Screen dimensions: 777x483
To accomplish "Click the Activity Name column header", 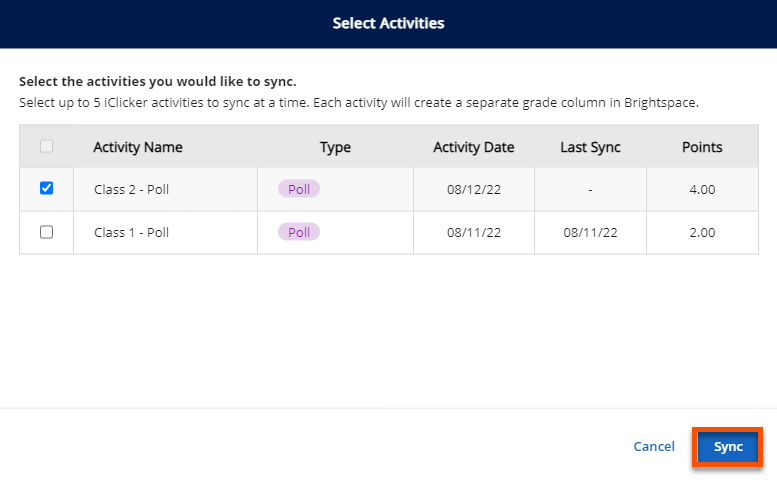I will [138, 147].
